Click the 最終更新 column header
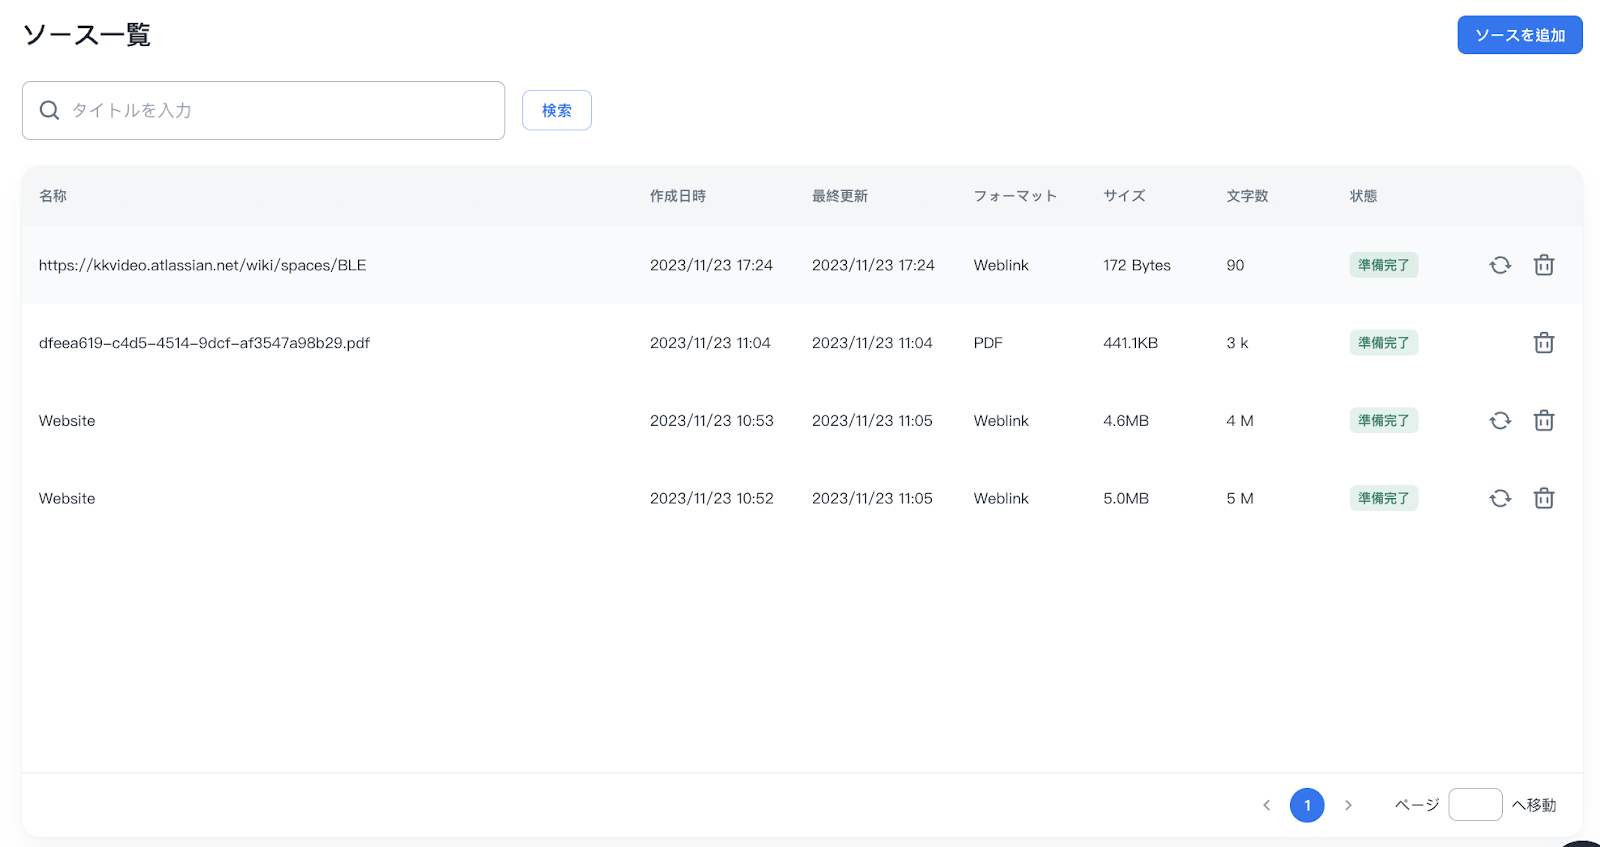Screen dimensions: 1600x847 pos(839,196)
